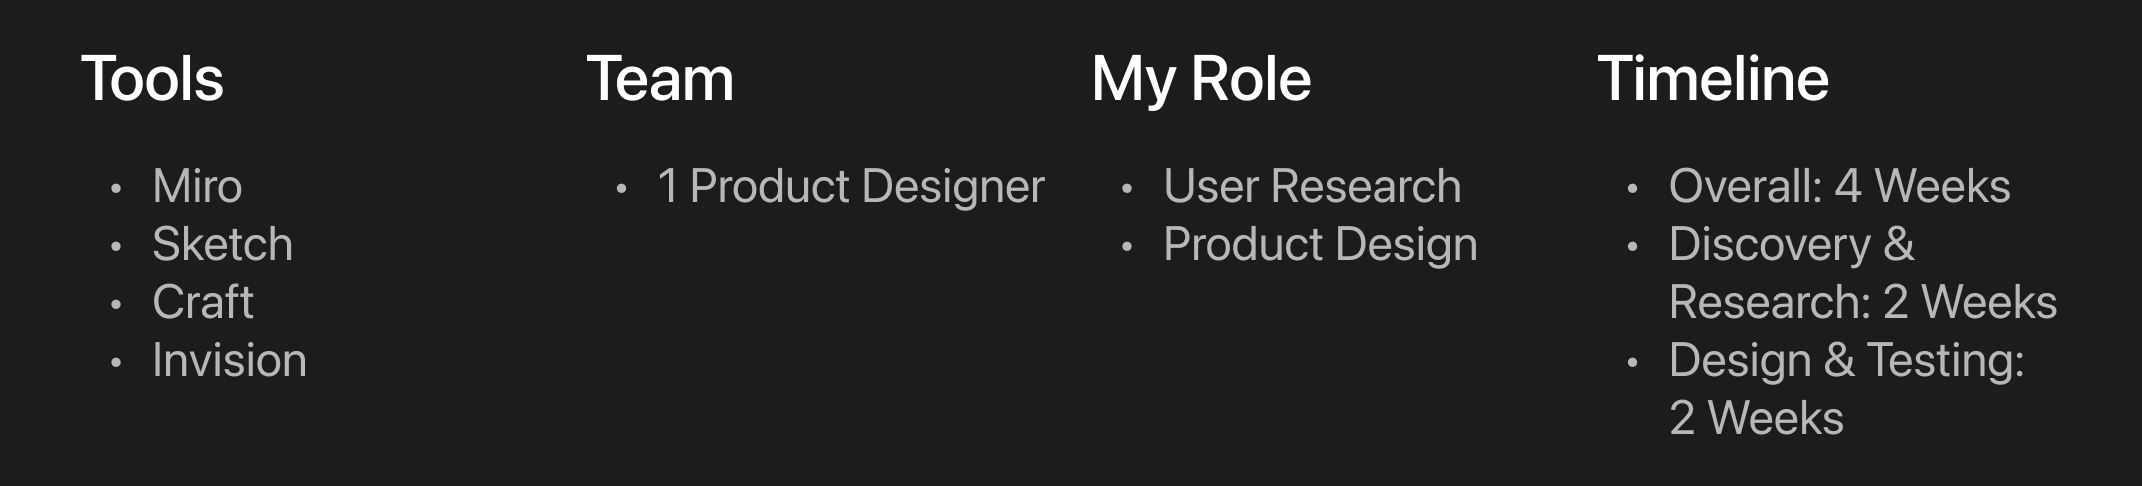Viewport: 2142px width, 486px height.
Task: Select the Sketch list item
Action: coord(222,245)
